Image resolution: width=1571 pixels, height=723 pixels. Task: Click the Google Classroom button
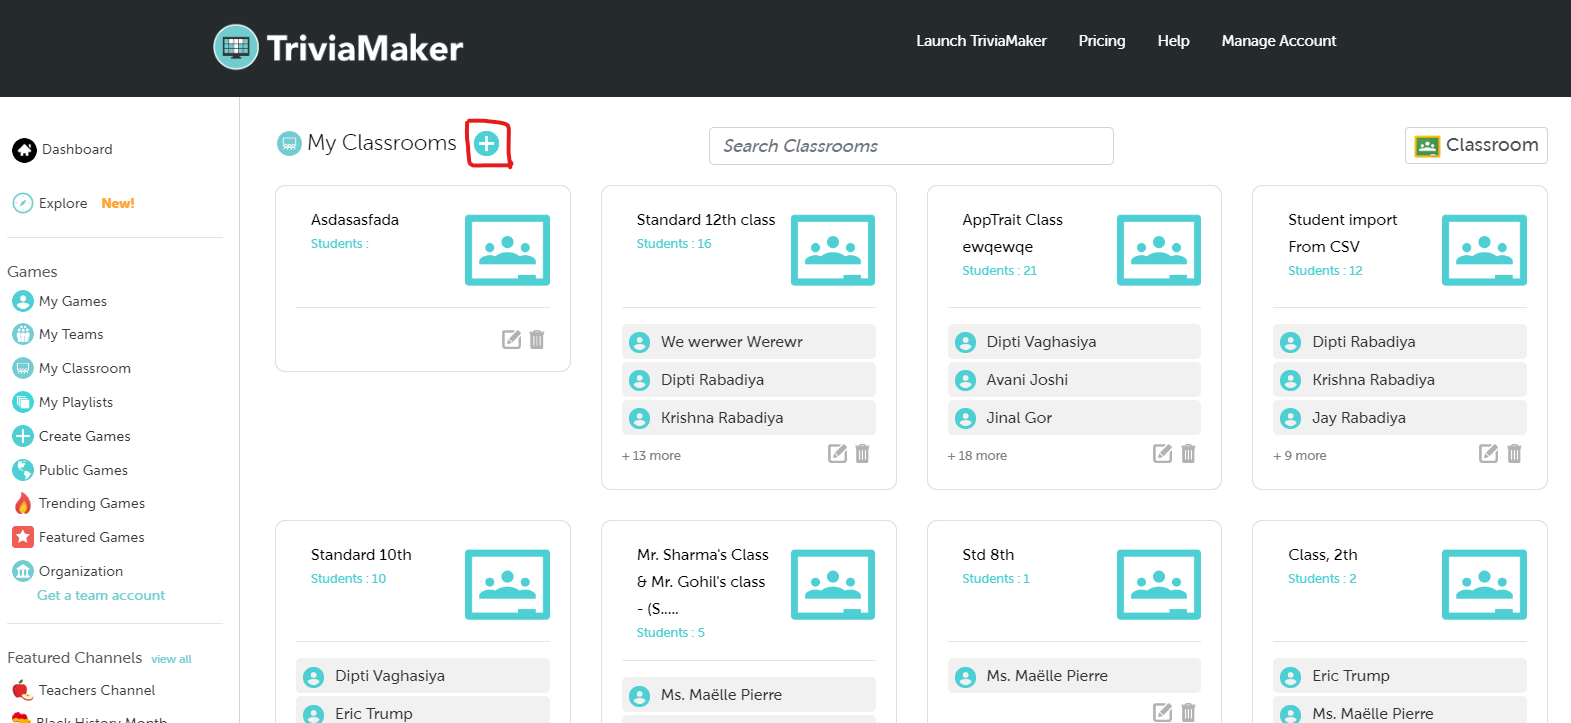point(1475,145)
